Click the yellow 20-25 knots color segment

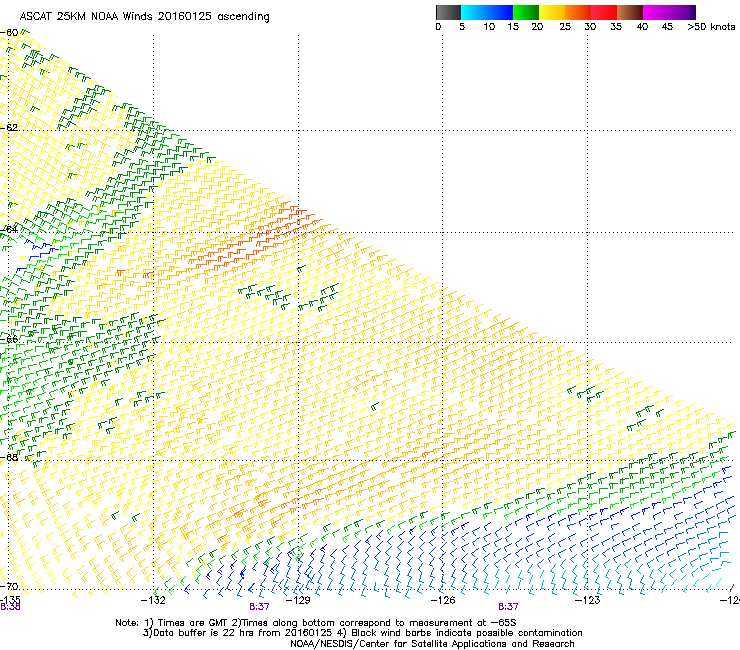(x=552, y=12)
